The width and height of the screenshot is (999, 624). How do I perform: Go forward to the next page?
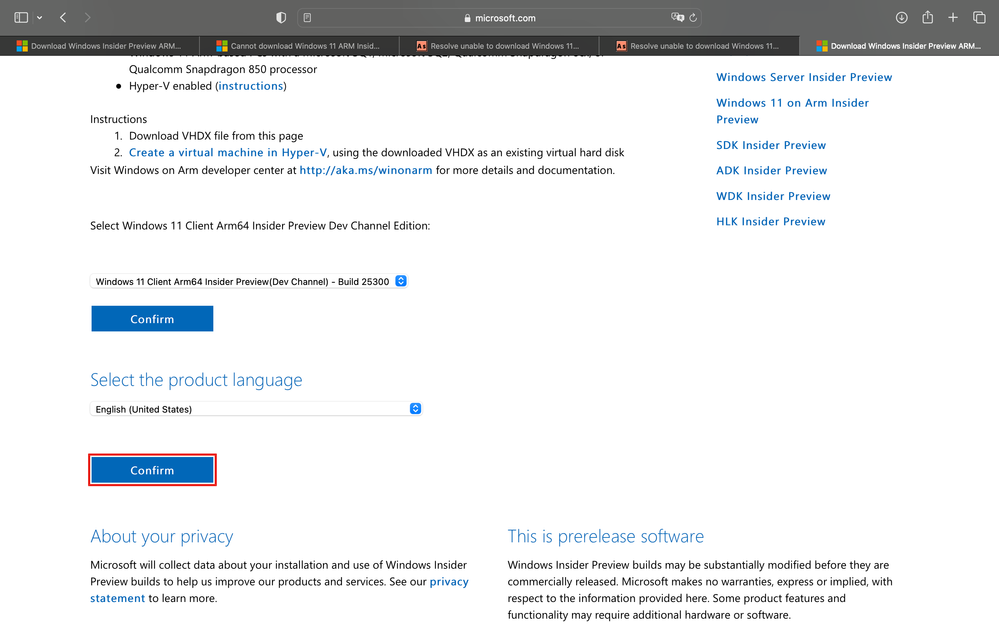coord(87,18)
